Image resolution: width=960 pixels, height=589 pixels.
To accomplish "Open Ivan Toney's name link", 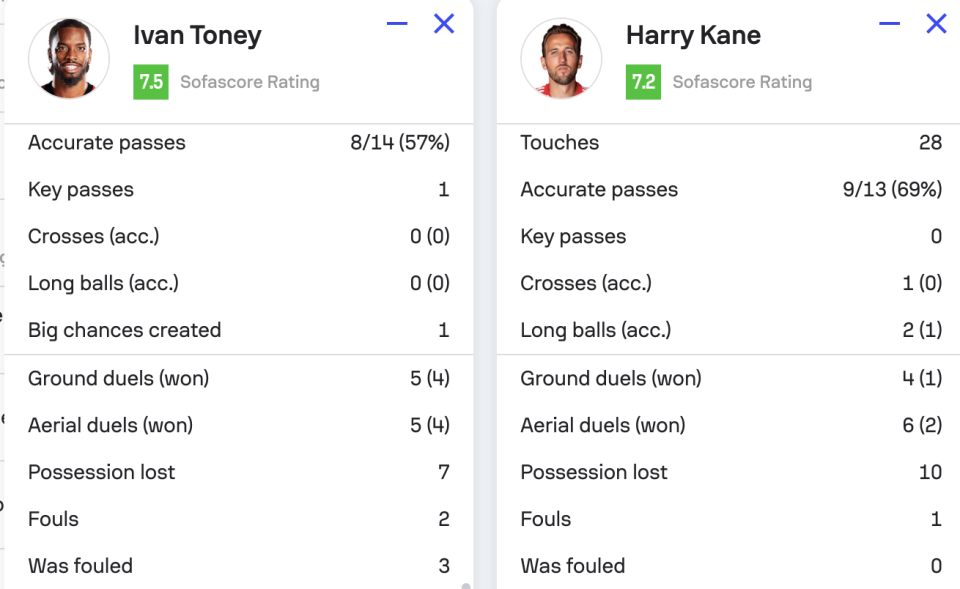I will (197, 36).
